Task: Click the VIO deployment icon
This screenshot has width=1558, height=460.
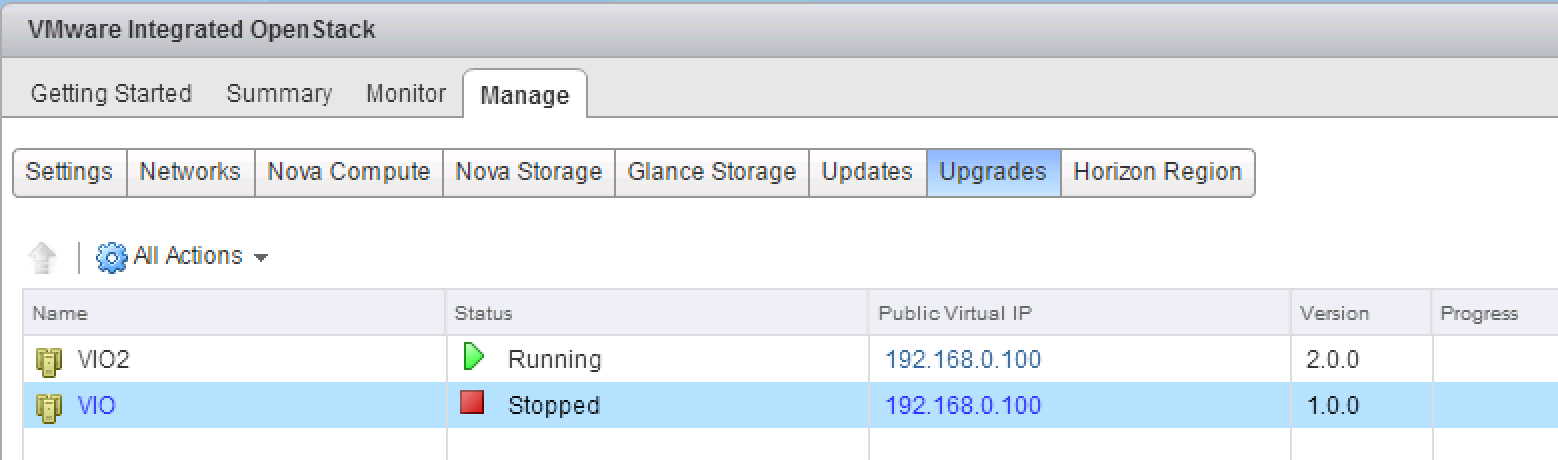Action: click(49, 406)
